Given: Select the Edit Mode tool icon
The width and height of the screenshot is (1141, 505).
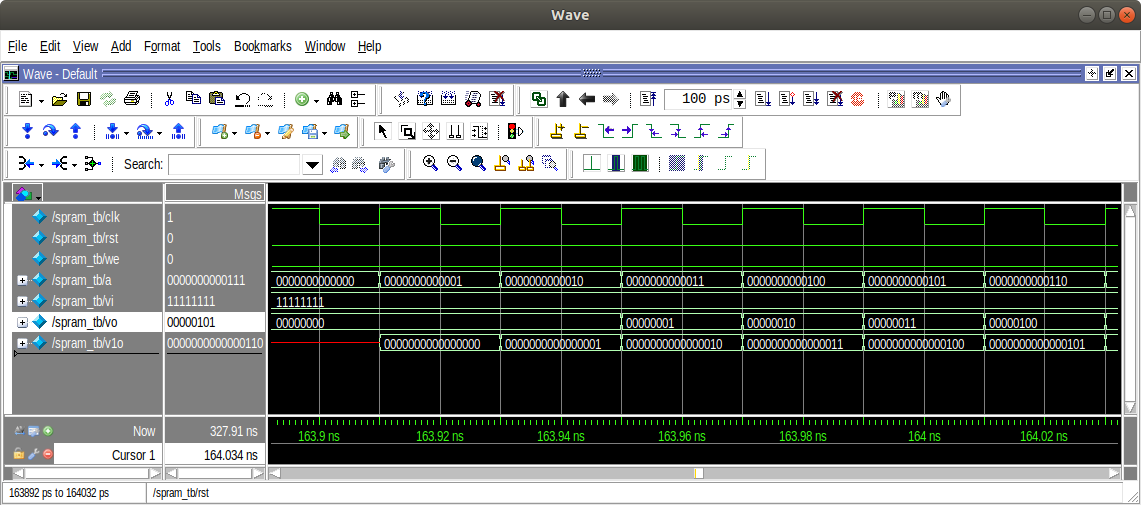Looking at the screenshot, I should [479, 132].
